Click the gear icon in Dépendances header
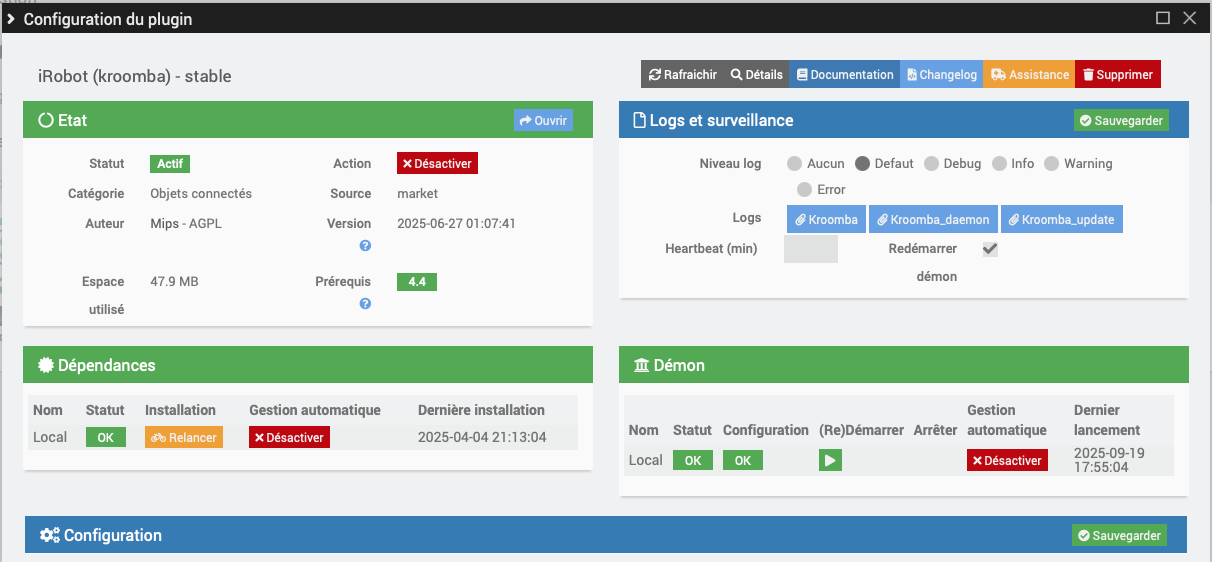Screen dimensions: 1212x562 (46, 365)
